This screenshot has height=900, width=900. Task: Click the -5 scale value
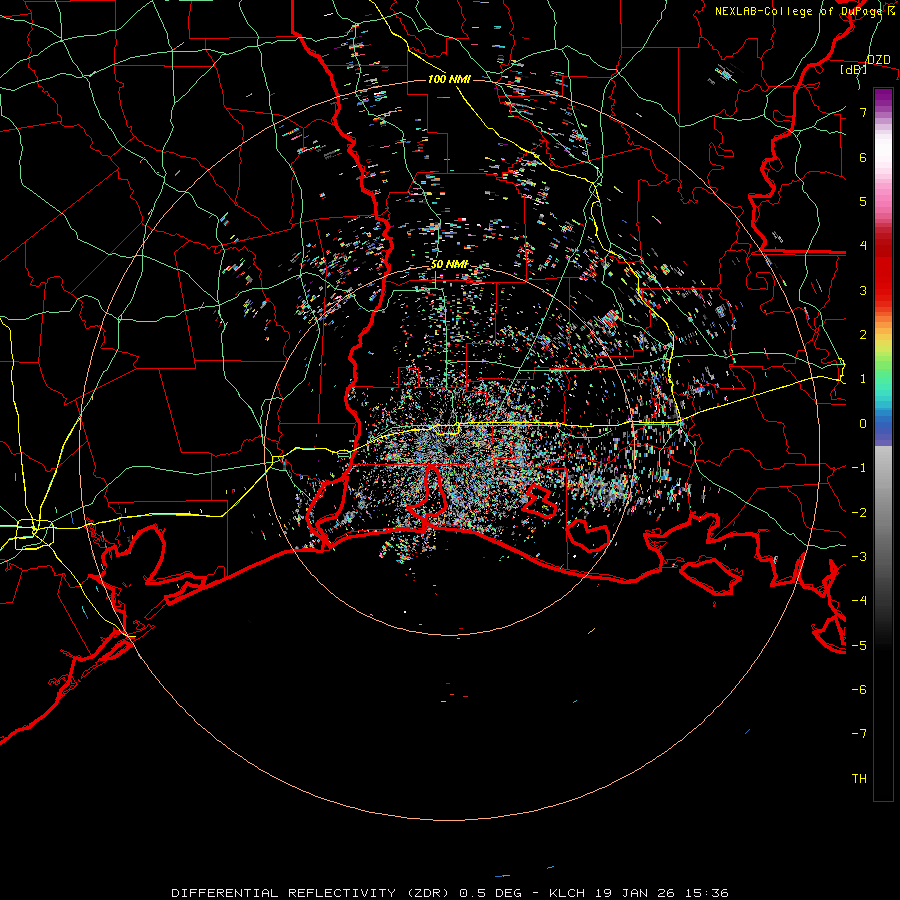859,646
